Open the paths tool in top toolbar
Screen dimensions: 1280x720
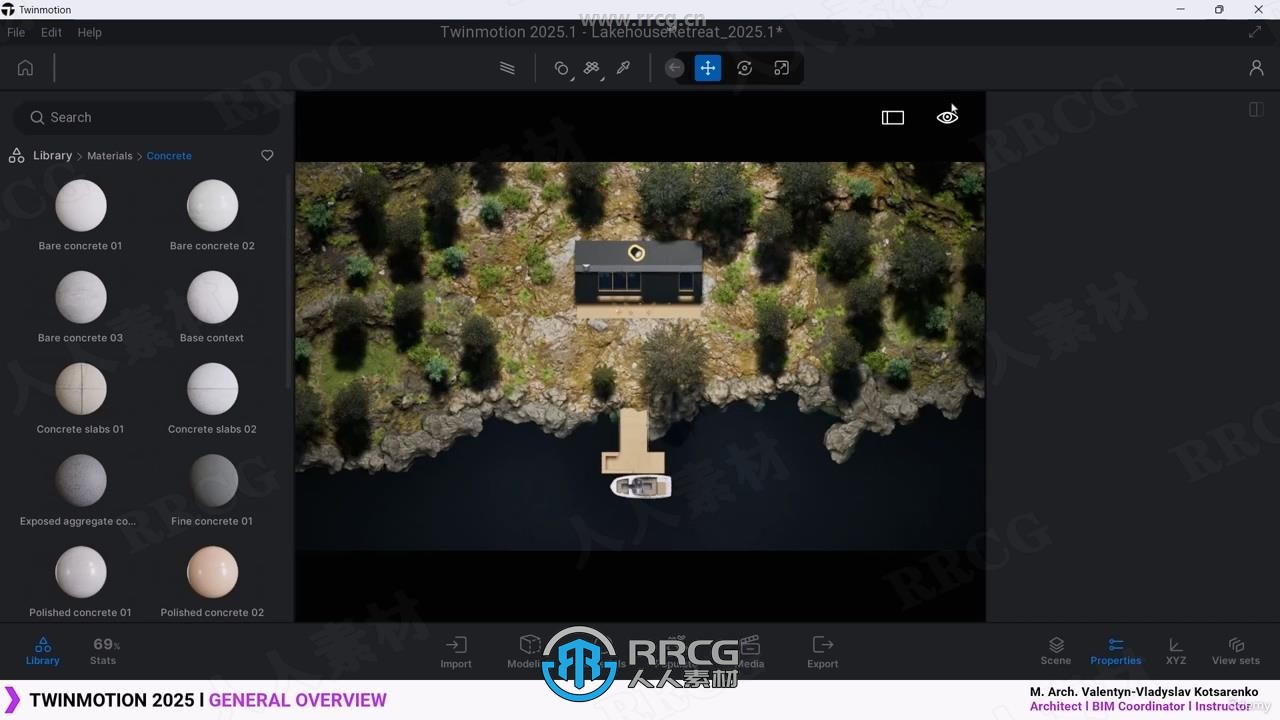[507, 68]
